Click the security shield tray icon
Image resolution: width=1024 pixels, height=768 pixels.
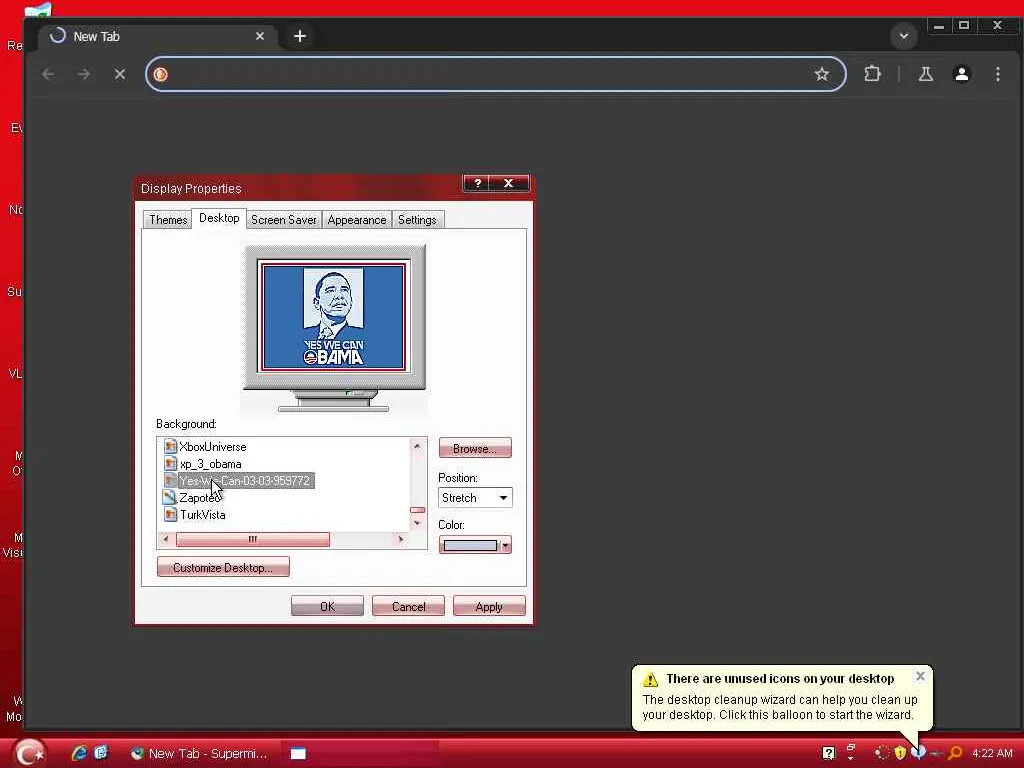pos(901,753)
